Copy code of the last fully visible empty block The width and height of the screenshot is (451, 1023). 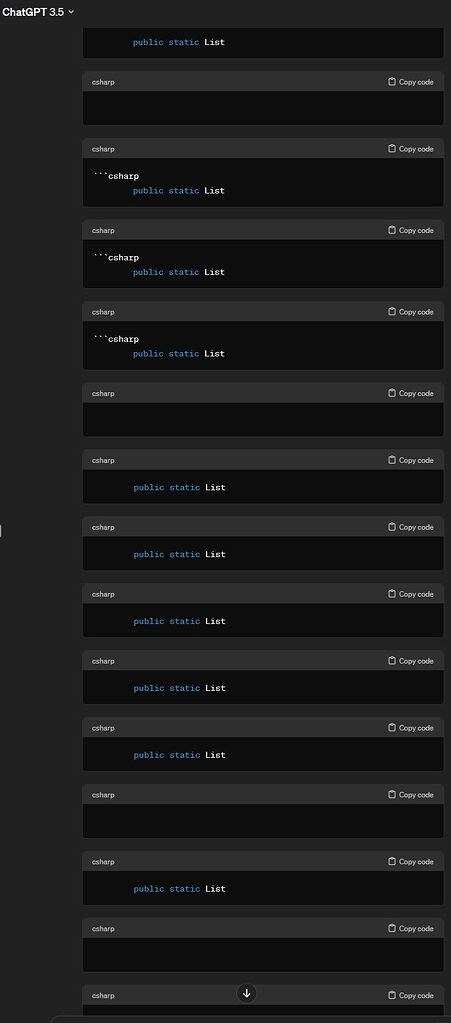click(x=411, y=928)
